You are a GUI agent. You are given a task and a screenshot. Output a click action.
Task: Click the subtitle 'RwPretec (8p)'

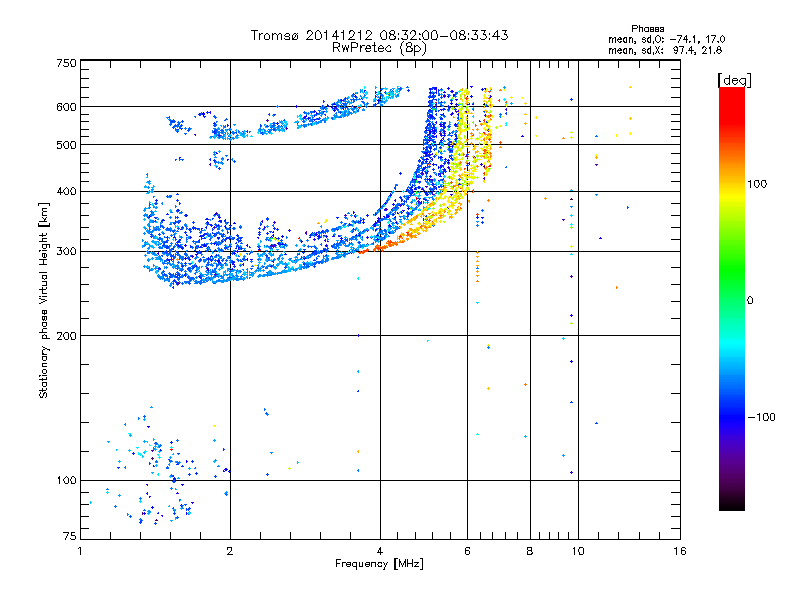[x=379, y=48]
